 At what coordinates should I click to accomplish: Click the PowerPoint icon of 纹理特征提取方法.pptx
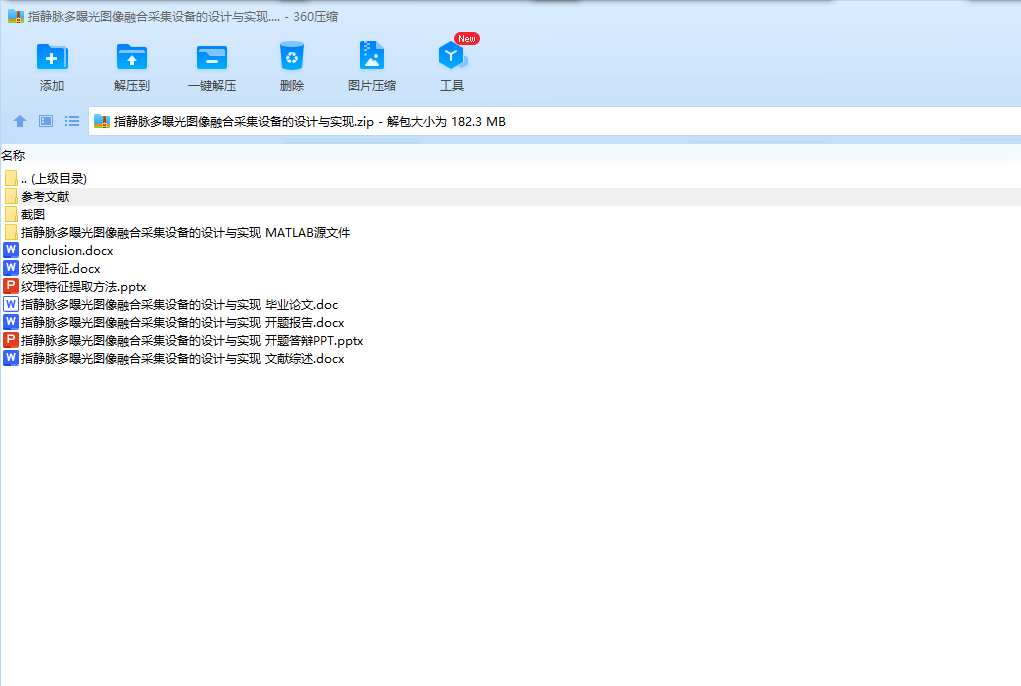pos(11,286)
